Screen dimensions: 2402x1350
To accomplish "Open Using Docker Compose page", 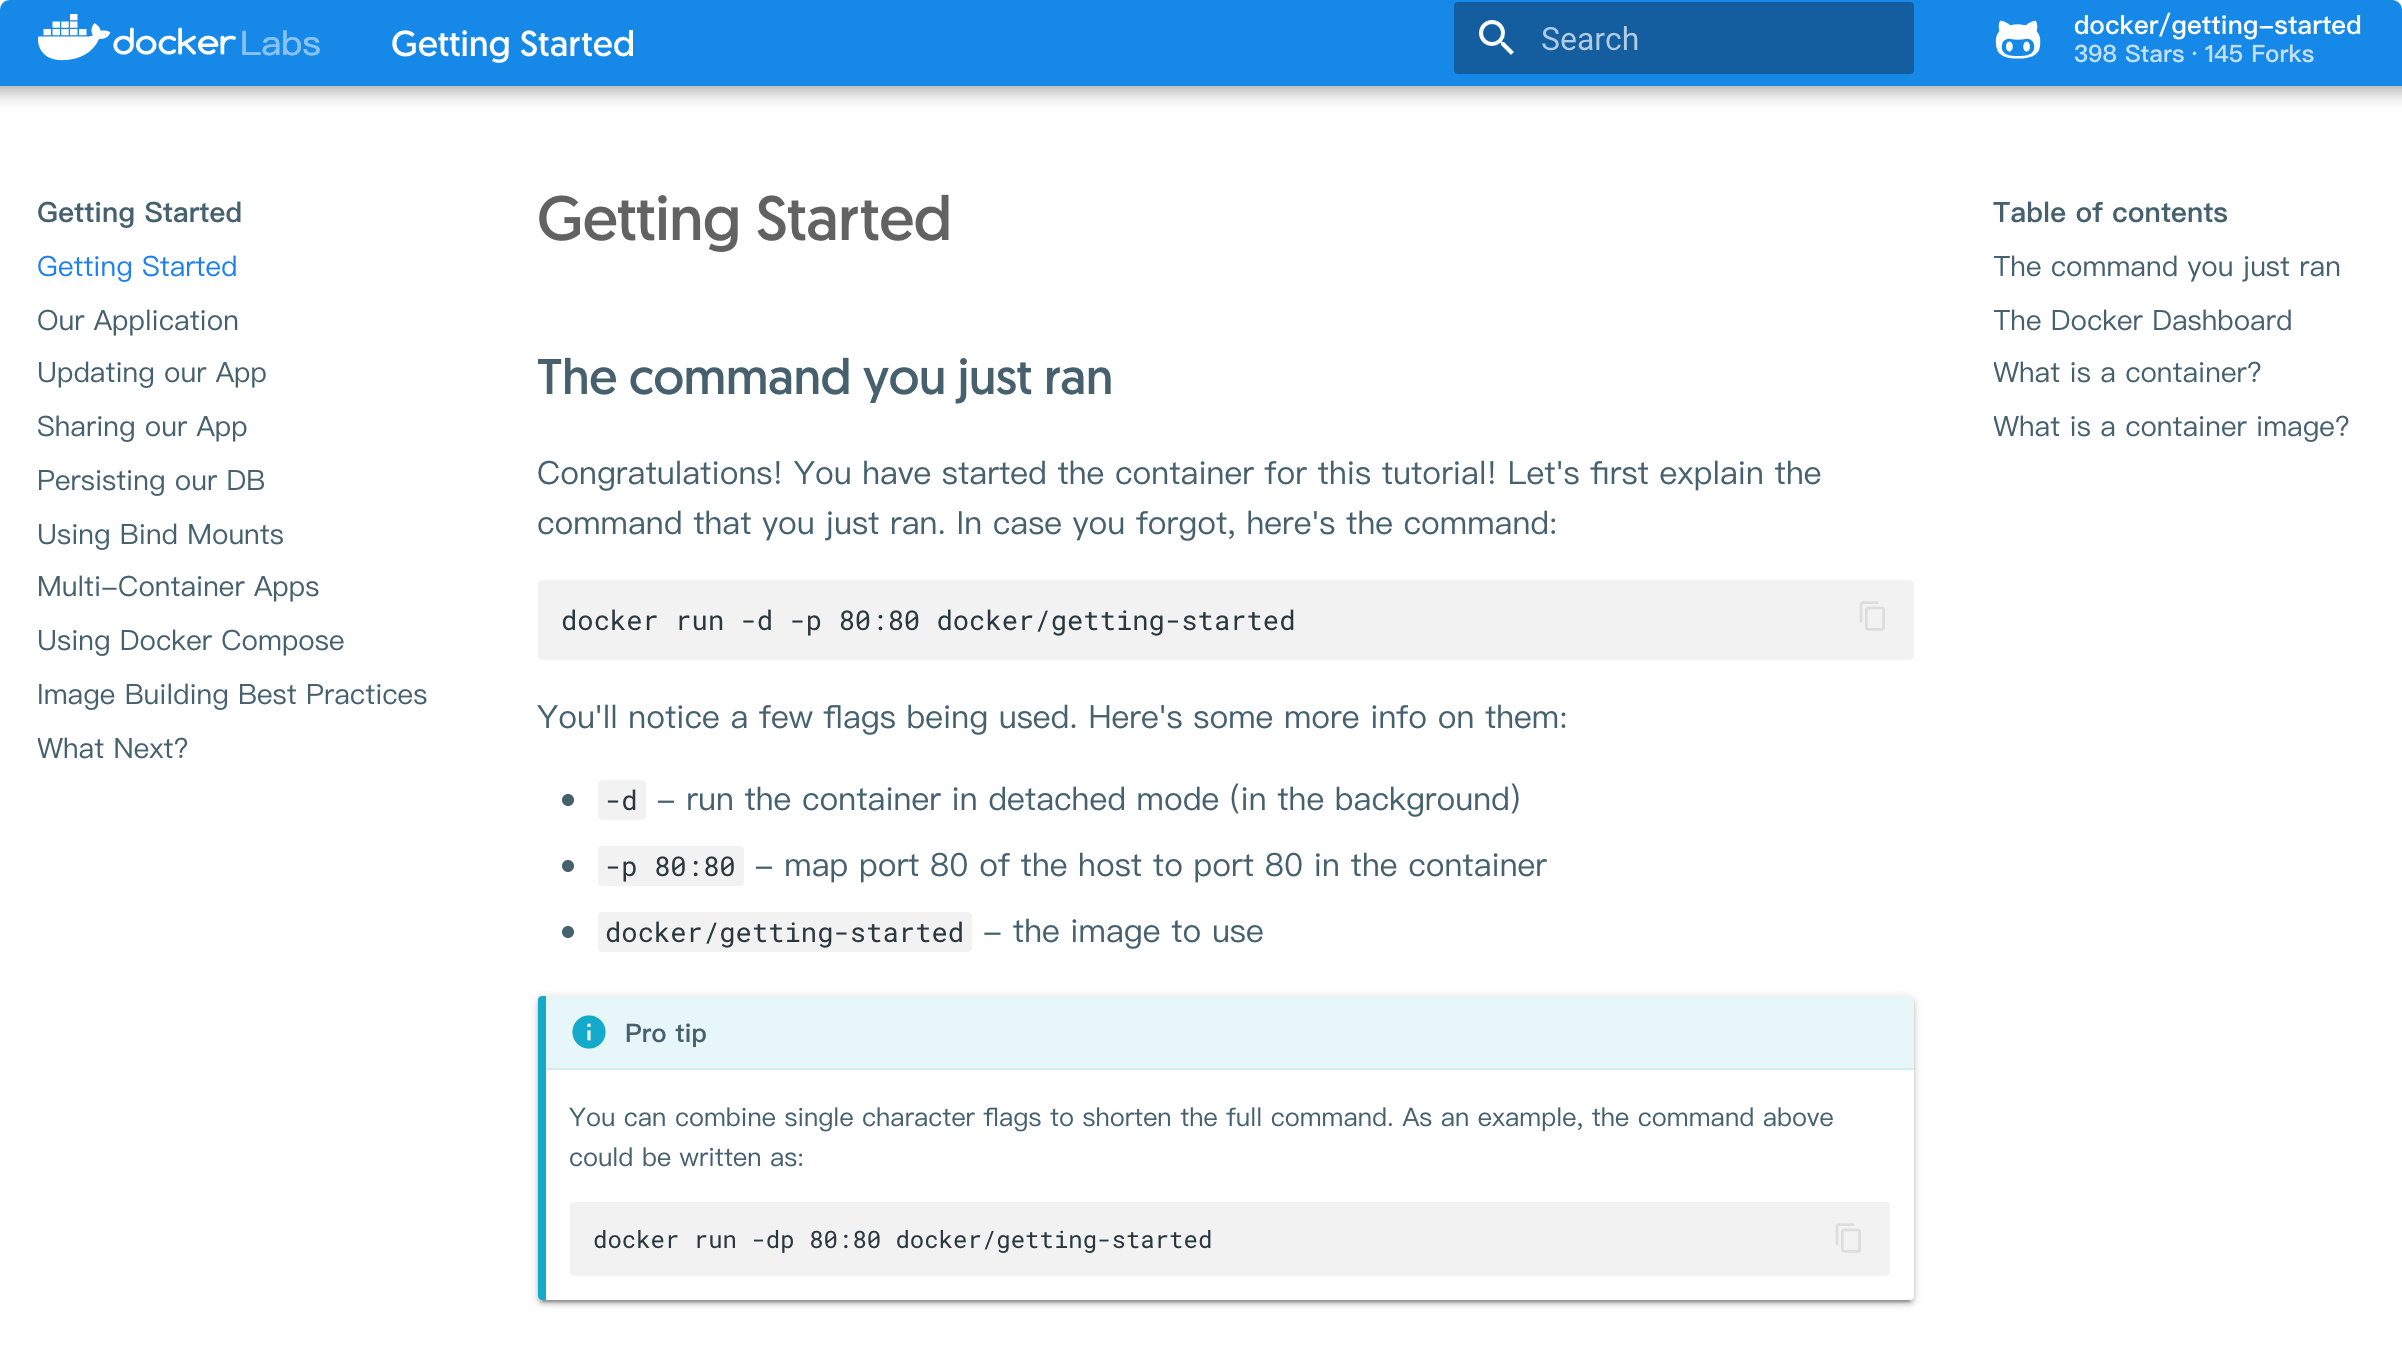I will [x=190, y=640].
